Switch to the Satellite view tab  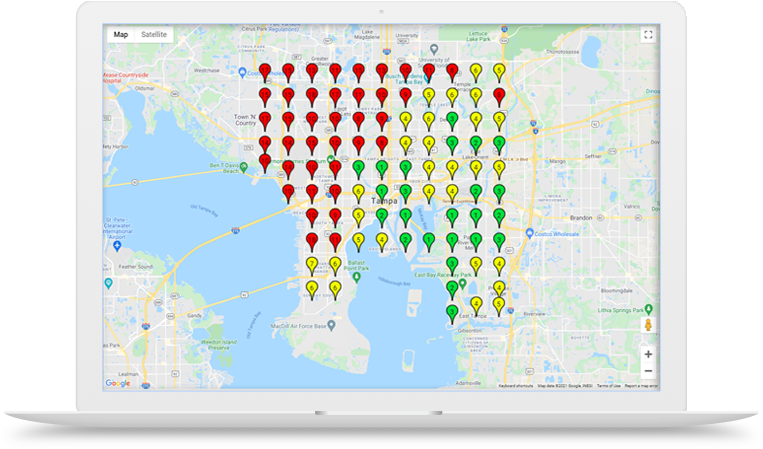point(154,35)
